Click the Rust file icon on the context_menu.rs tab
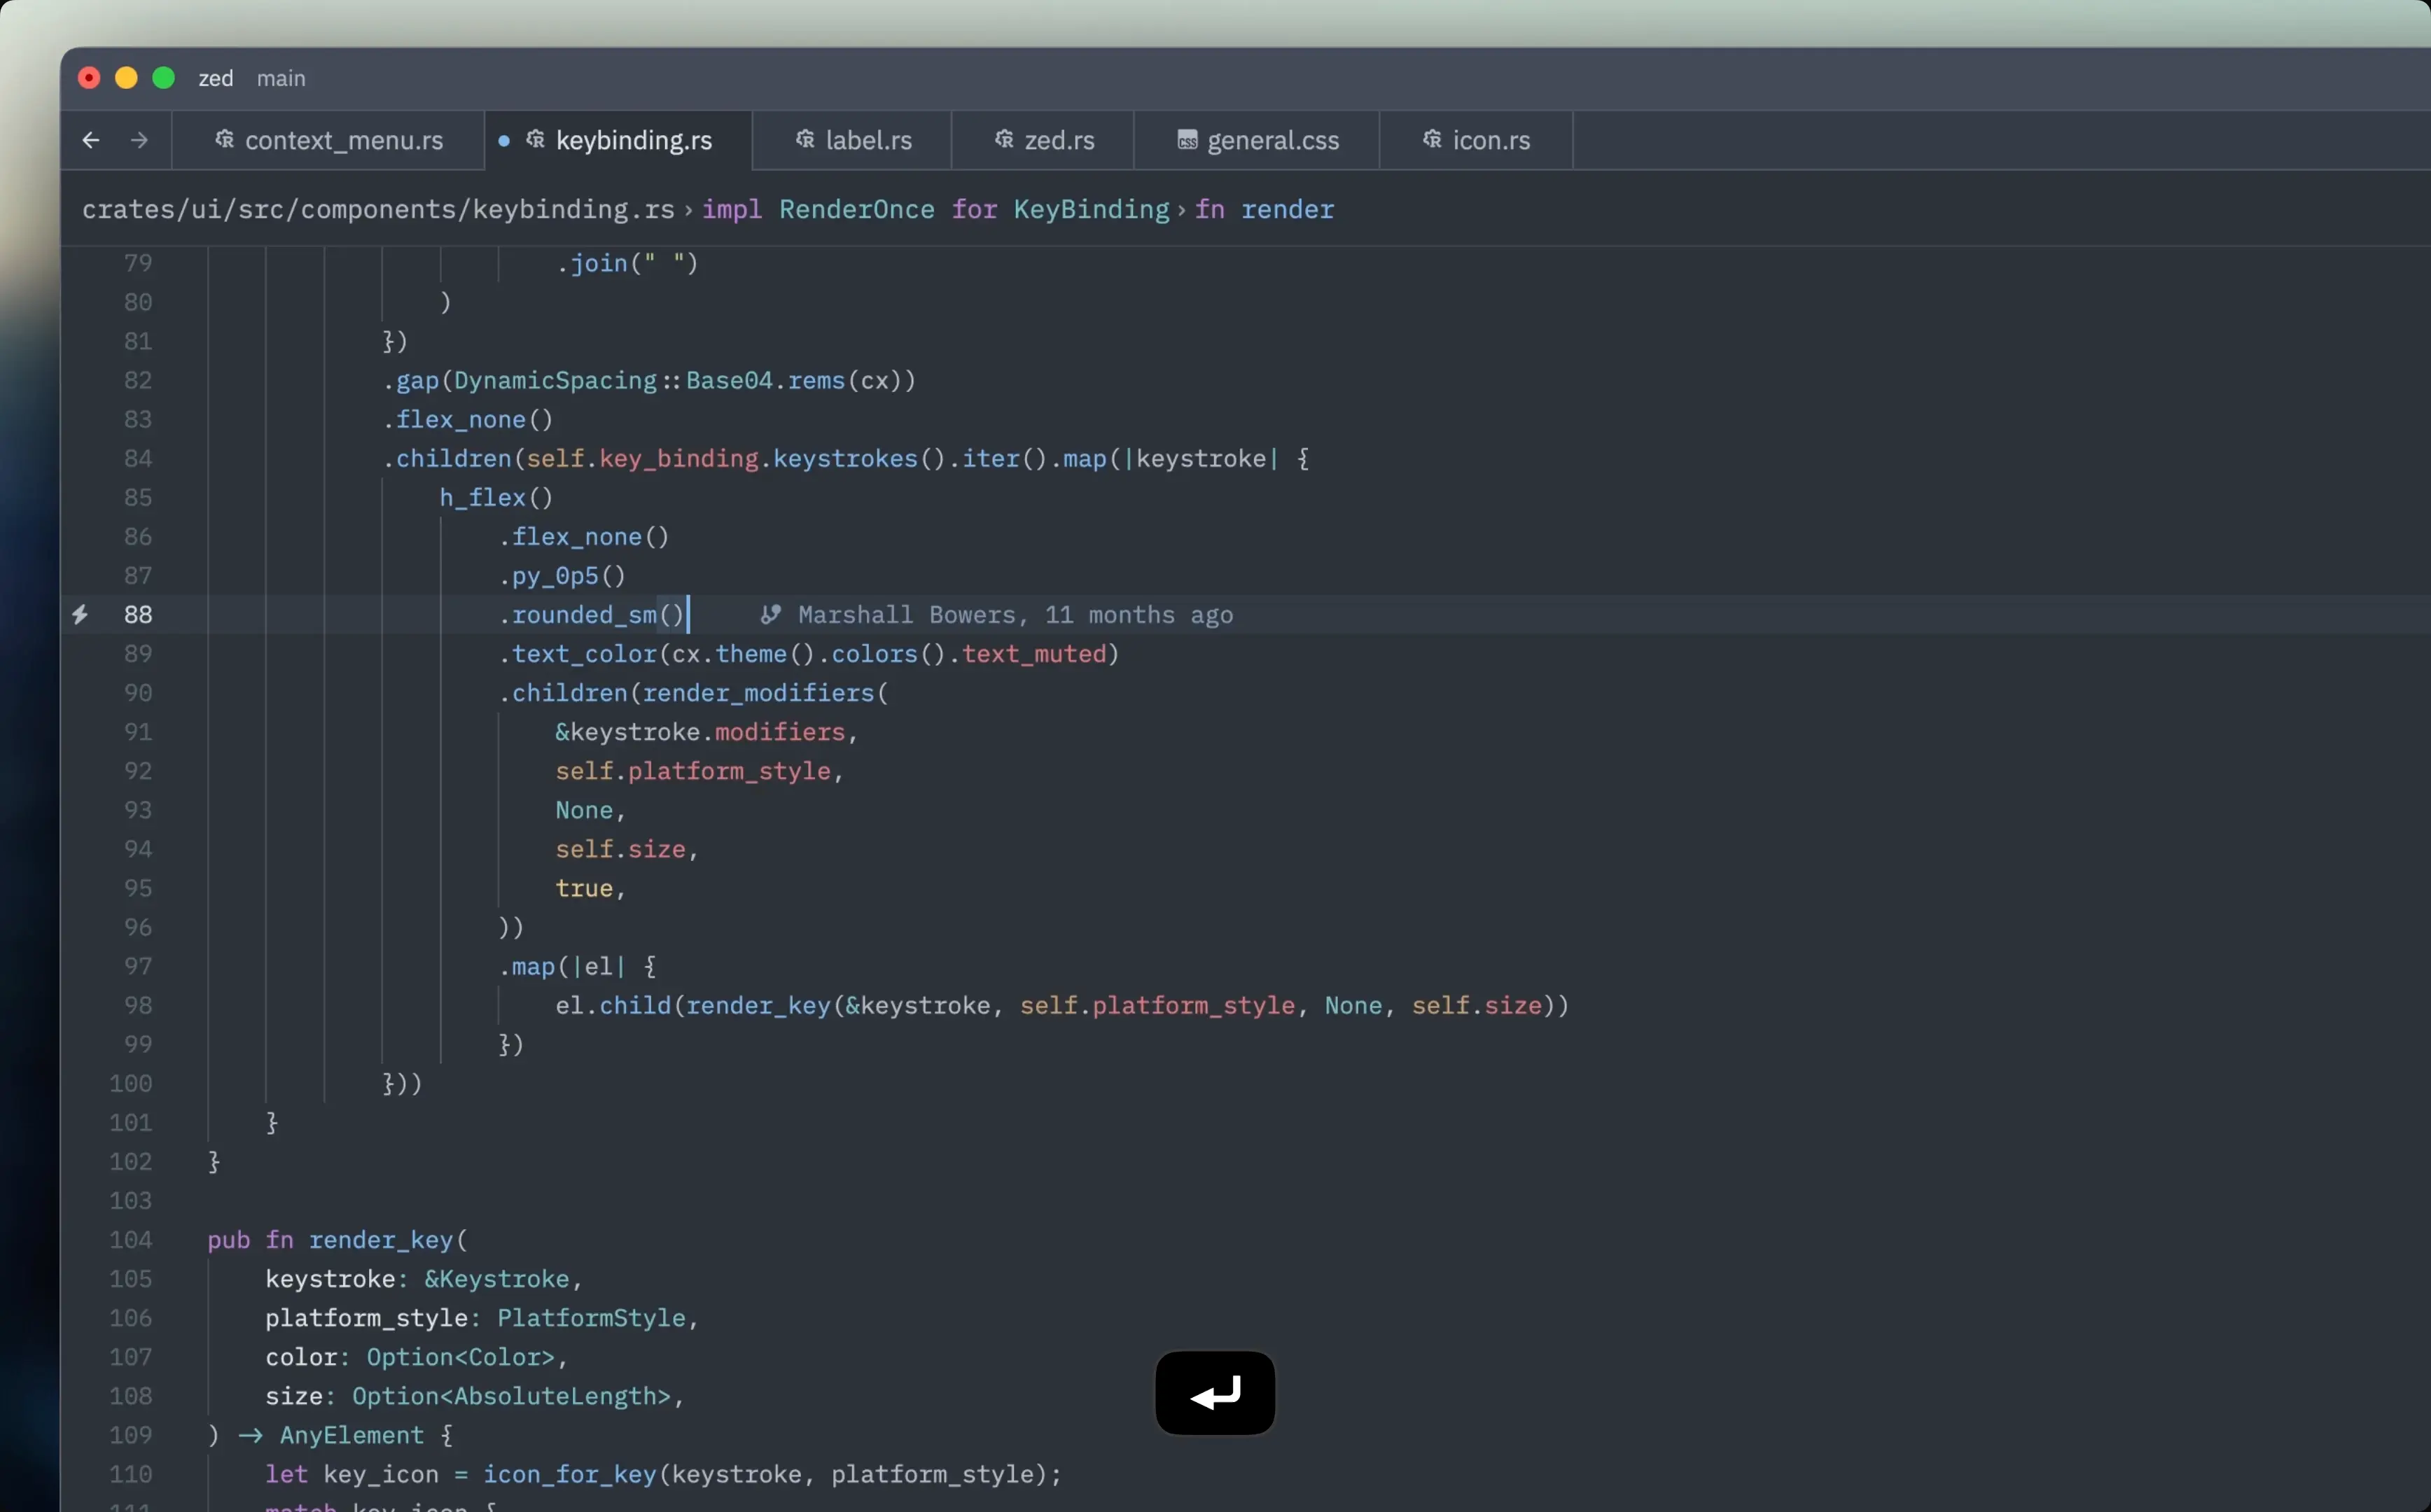This screenshot has width=2431, height=1512. click(225, 140)
